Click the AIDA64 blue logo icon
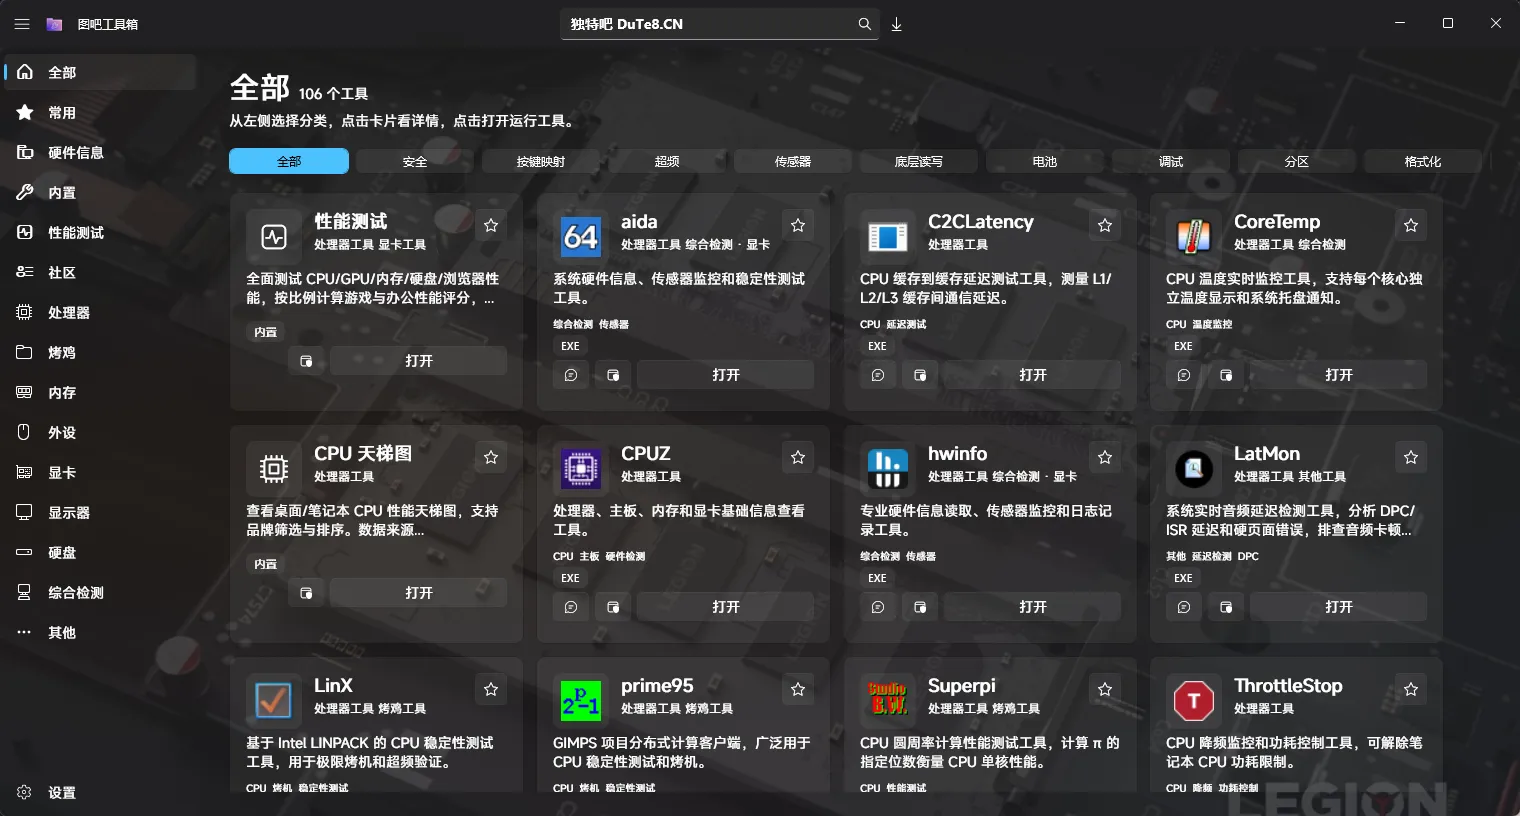The height and width of the screenshot is (816, 1520). 581,237
